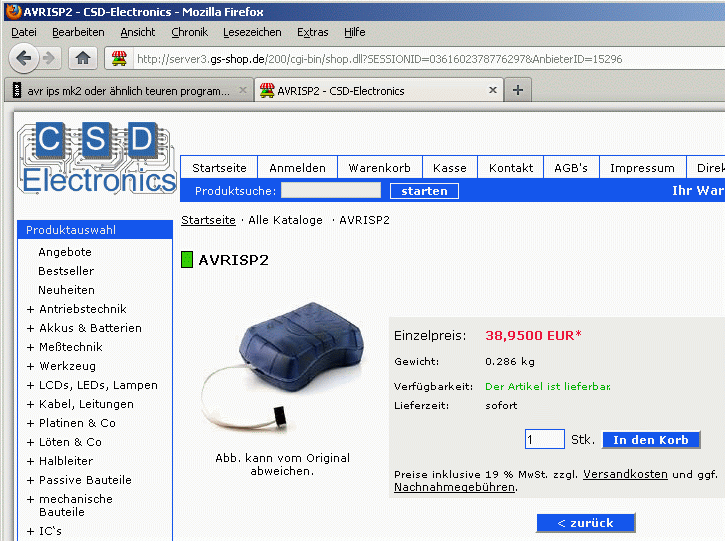Click the forward arrow navigation button
This screenshot has width=725, height=541.
[x=49, y=58]
